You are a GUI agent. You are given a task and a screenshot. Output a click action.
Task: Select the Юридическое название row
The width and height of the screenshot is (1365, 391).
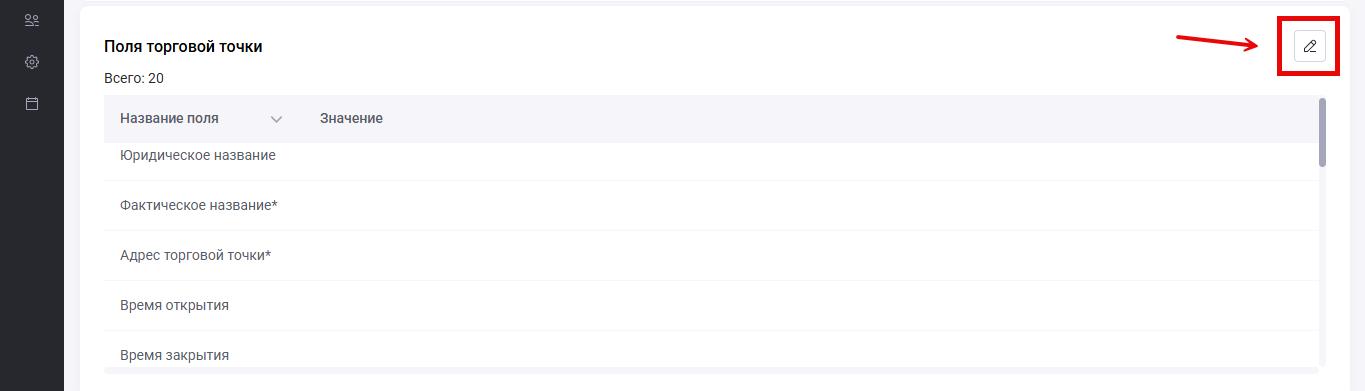click(x=708, y=156)
